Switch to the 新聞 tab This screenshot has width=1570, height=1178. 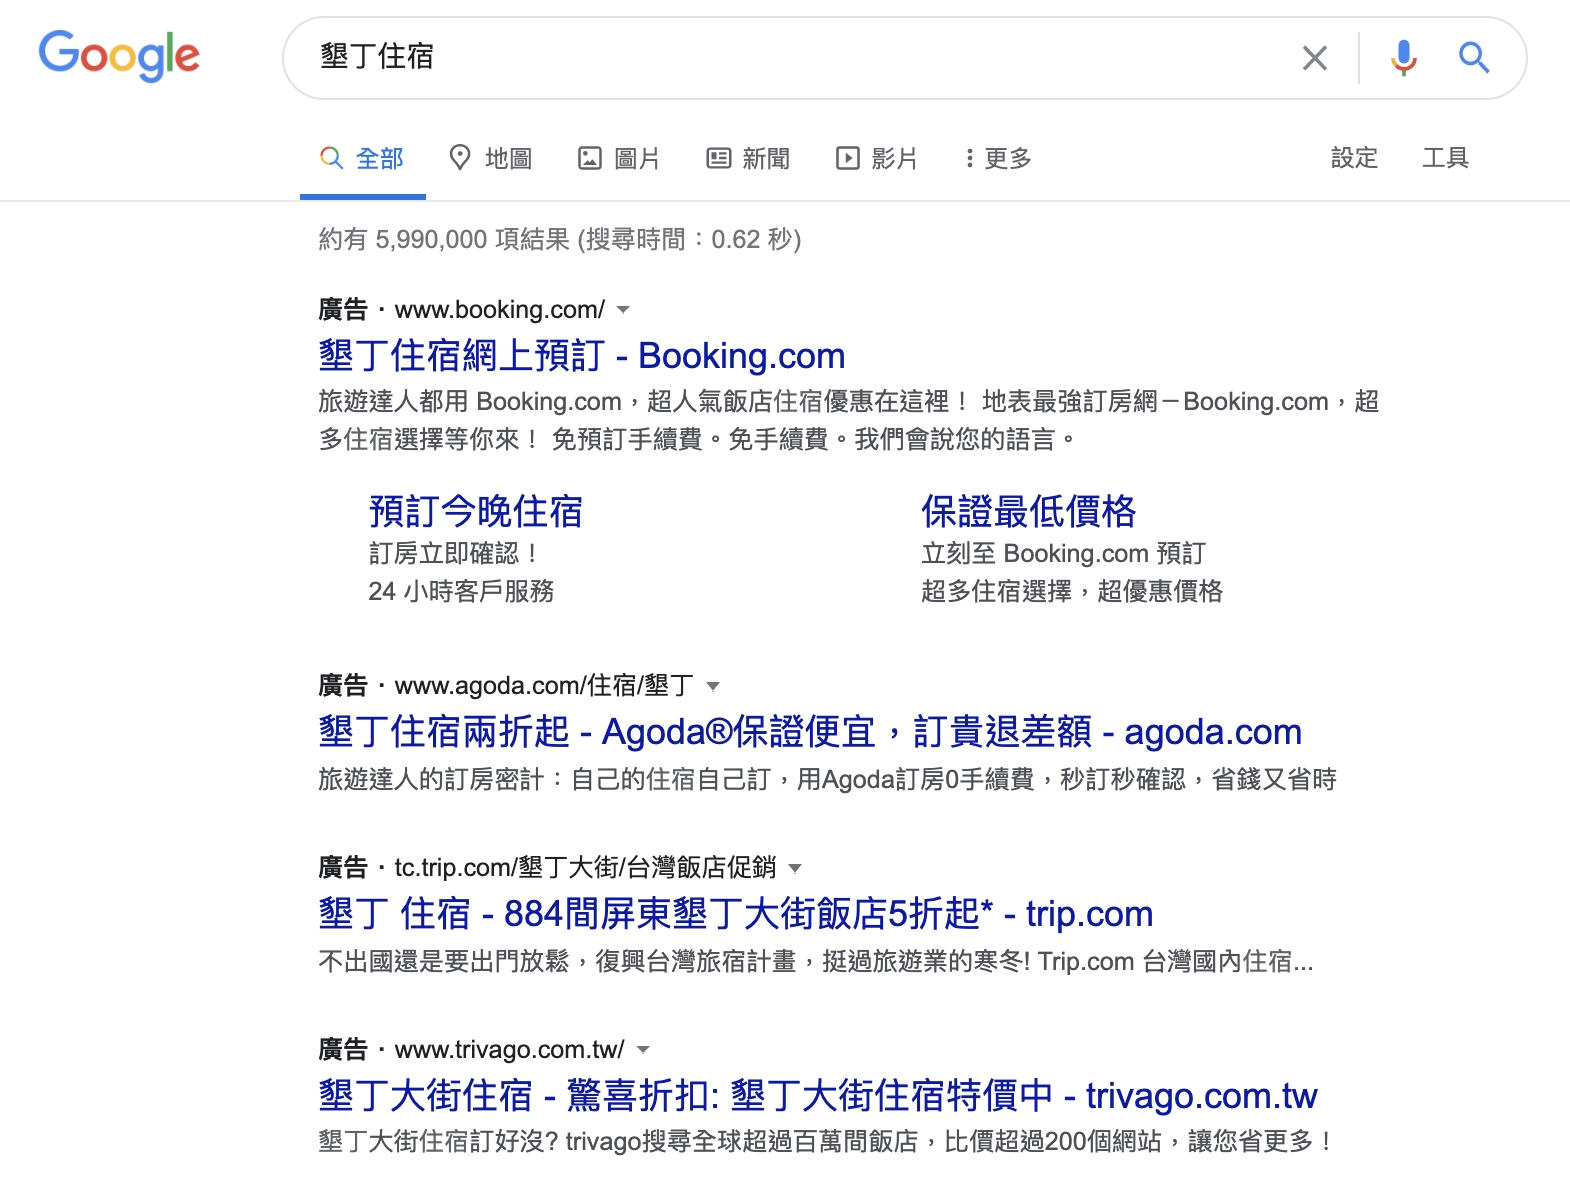coord(749,158)
